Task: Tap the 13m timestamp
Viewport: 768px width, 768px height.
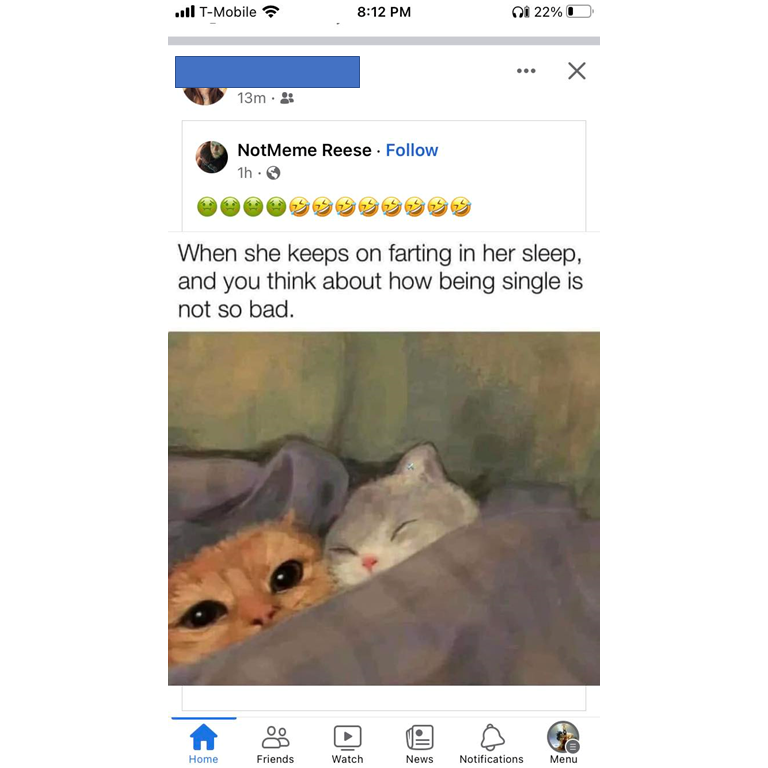Action: click(251, 98)
